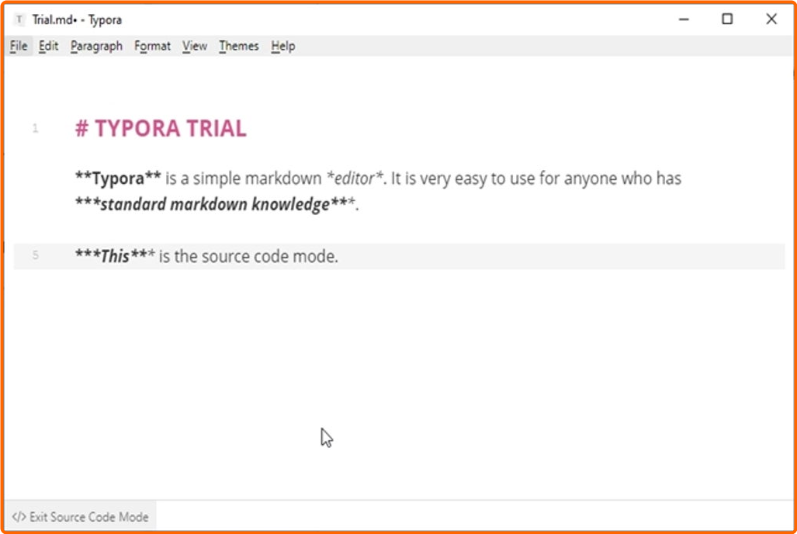Click the bold '**Typora**' text
The width and height of the screenshot is (797, 534).
pos(118,178)
